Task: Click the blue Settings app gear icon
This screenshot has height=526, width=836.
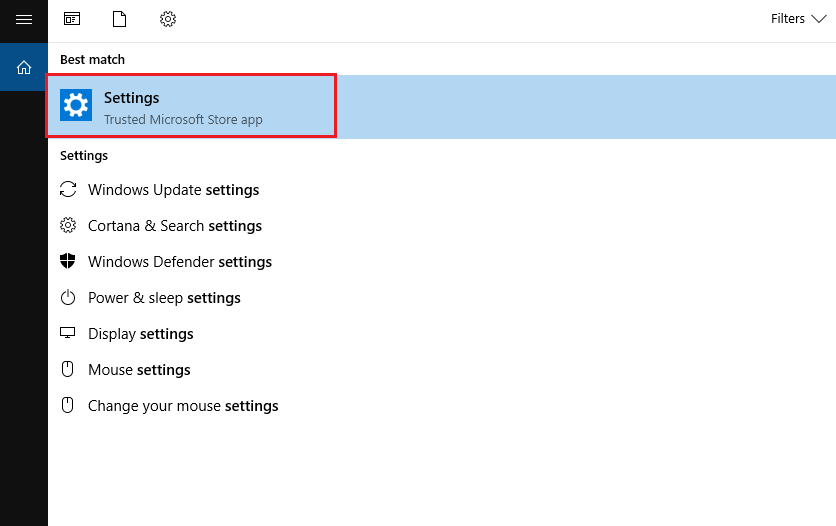Action: pyautogui.click(x=76, y=105)
